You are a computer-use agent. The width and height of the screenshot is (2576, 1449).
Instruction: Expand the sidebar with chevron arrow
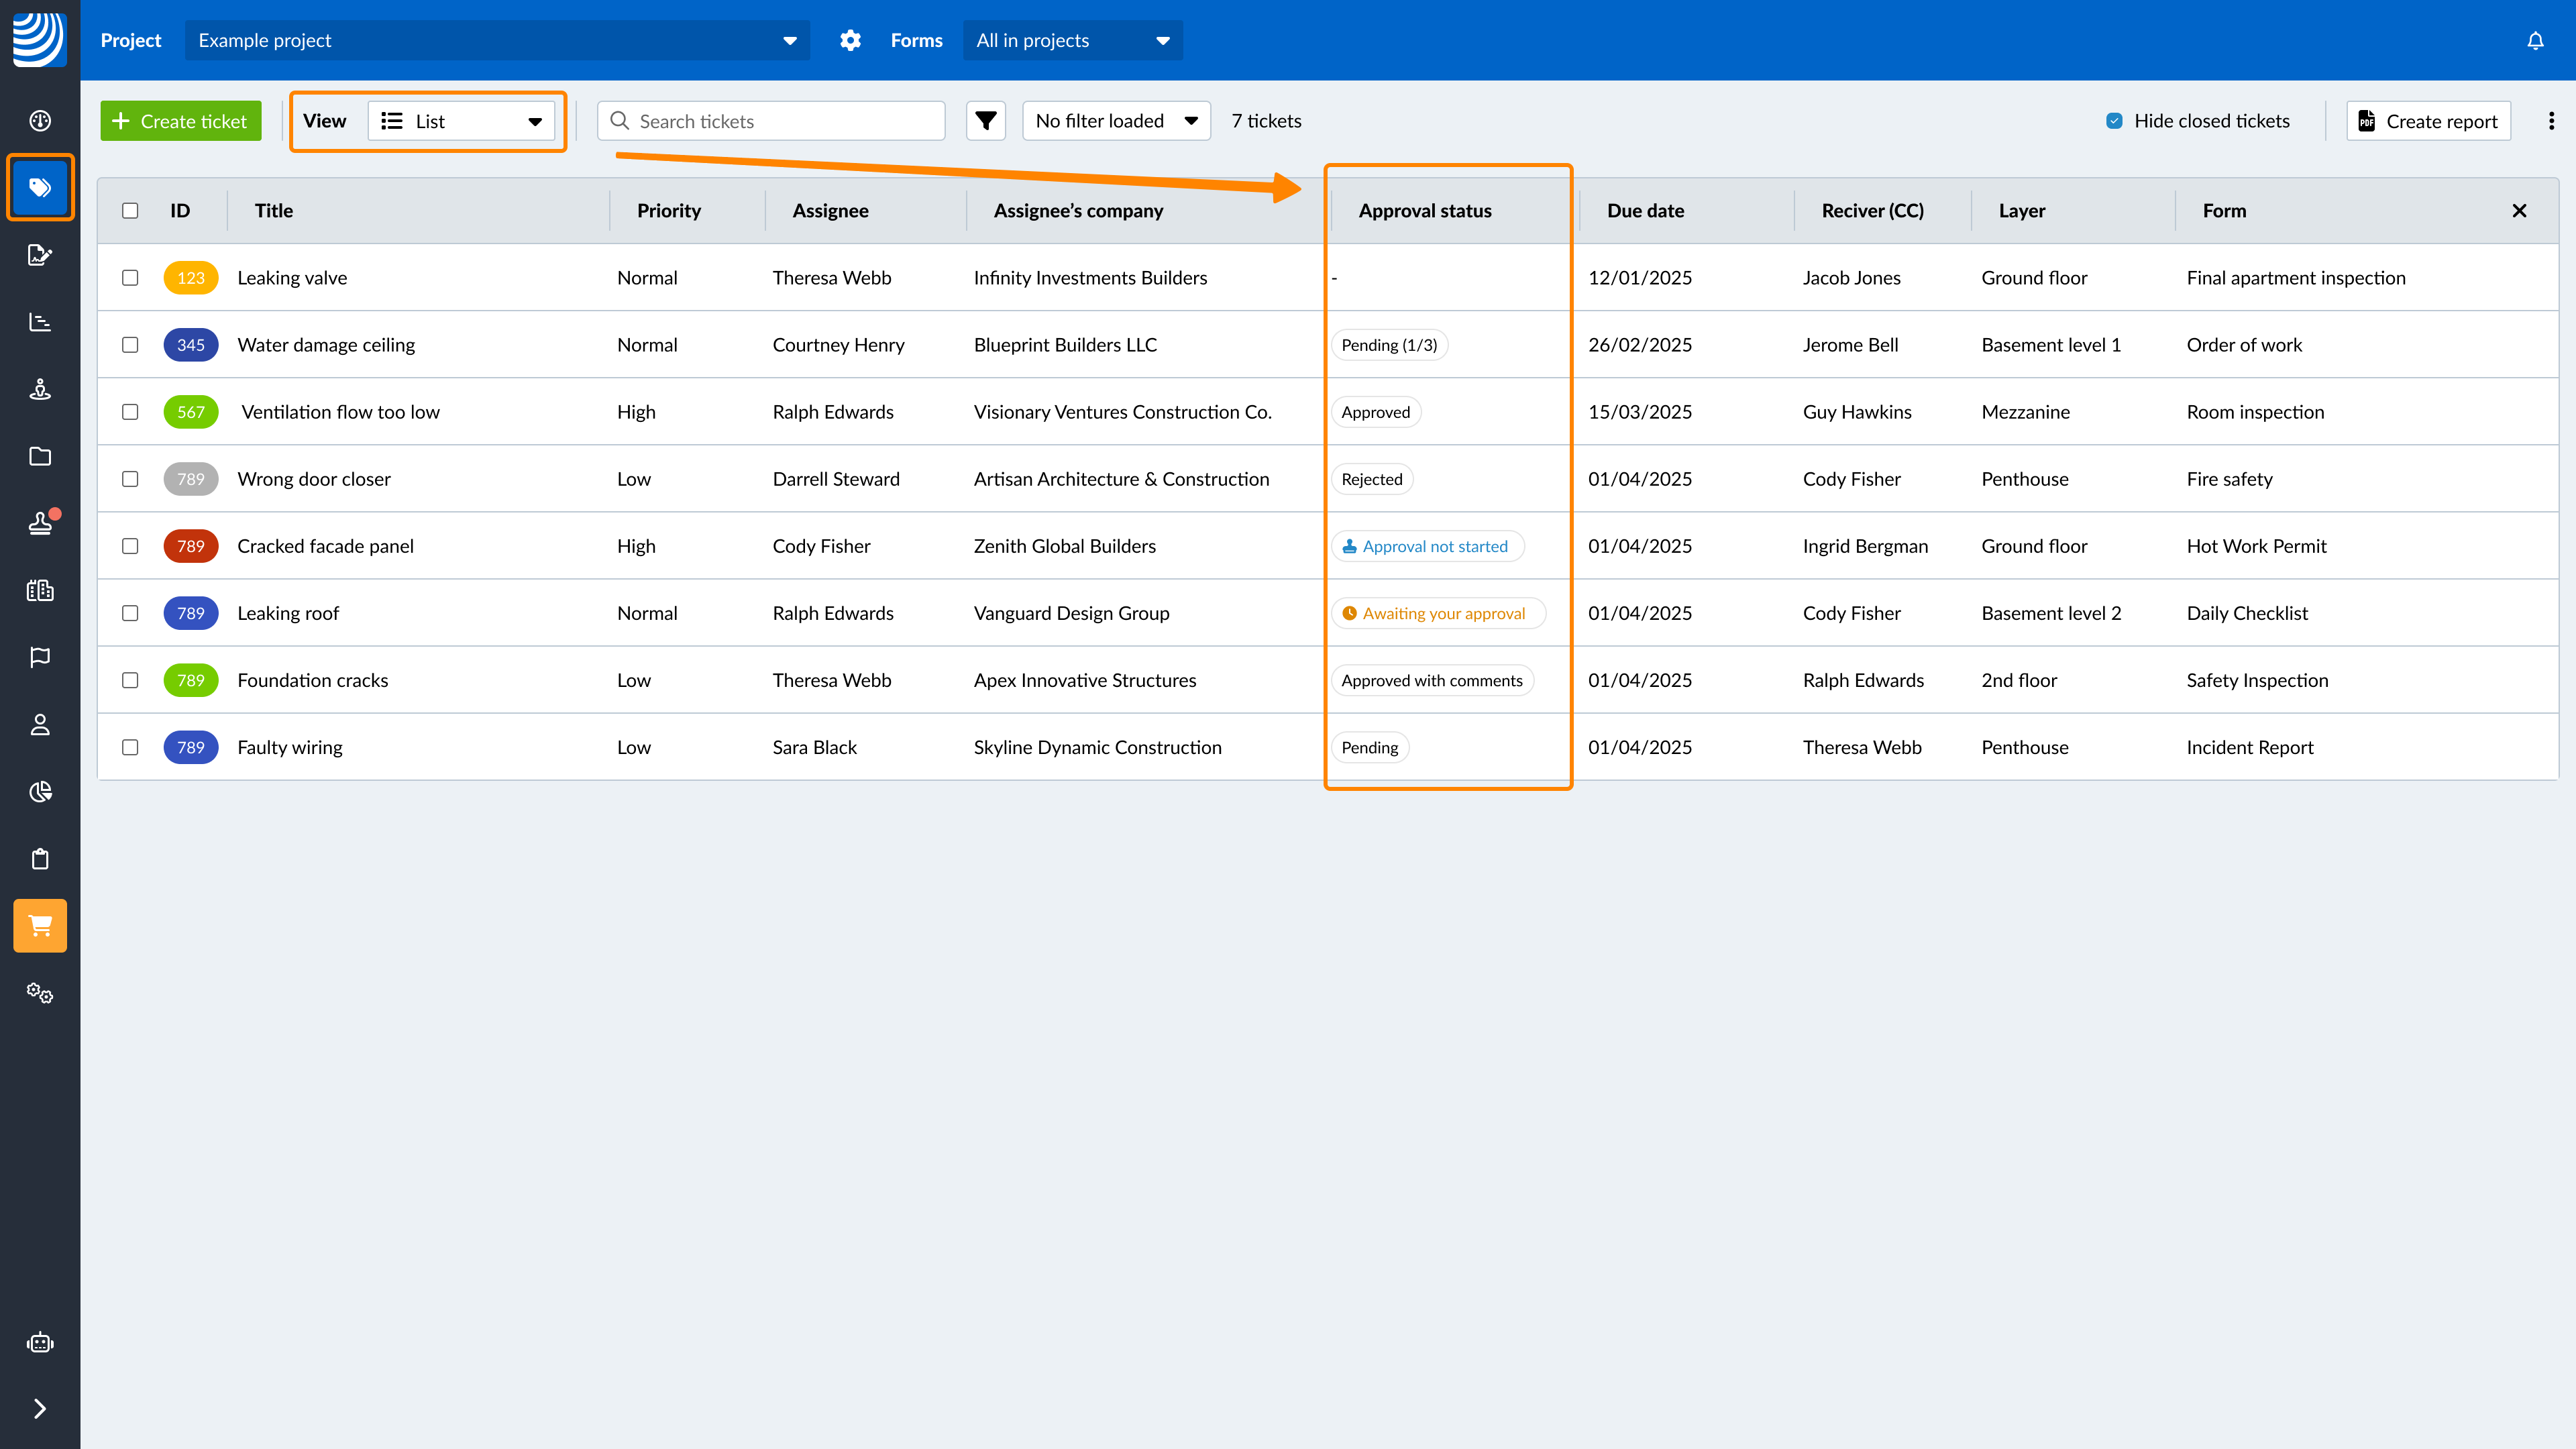tap(40, 1408)
